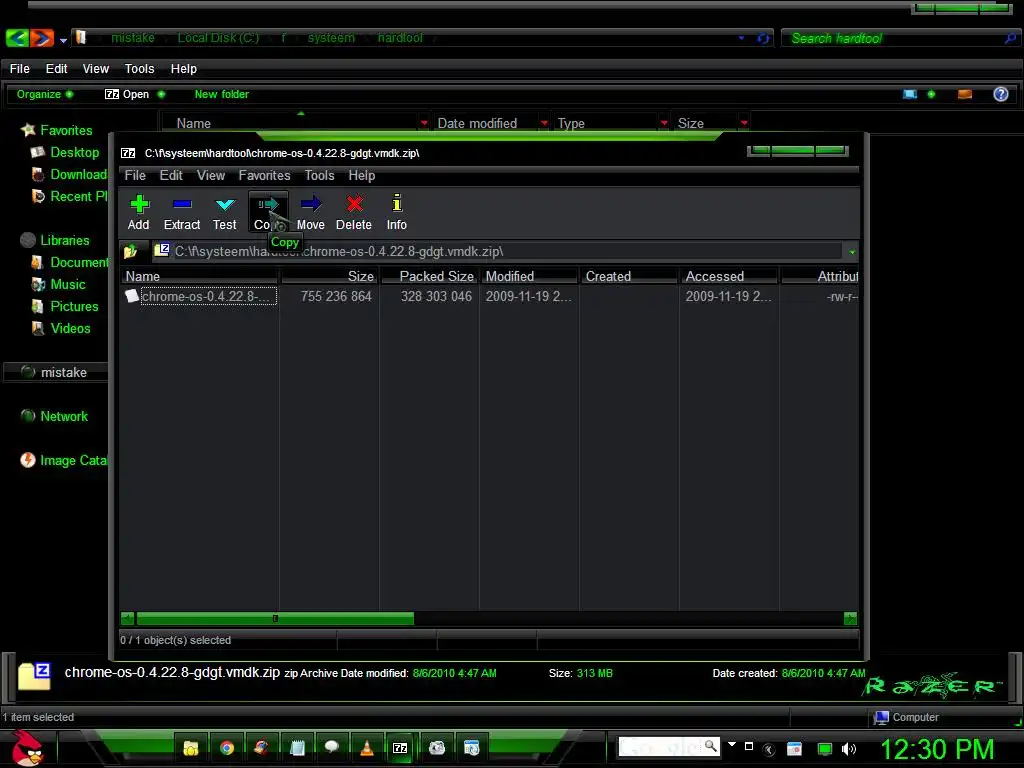This screenshot has width=1024, height=768.
Task: Open the Info tool in 7-Zip
Action: (396, 212)
